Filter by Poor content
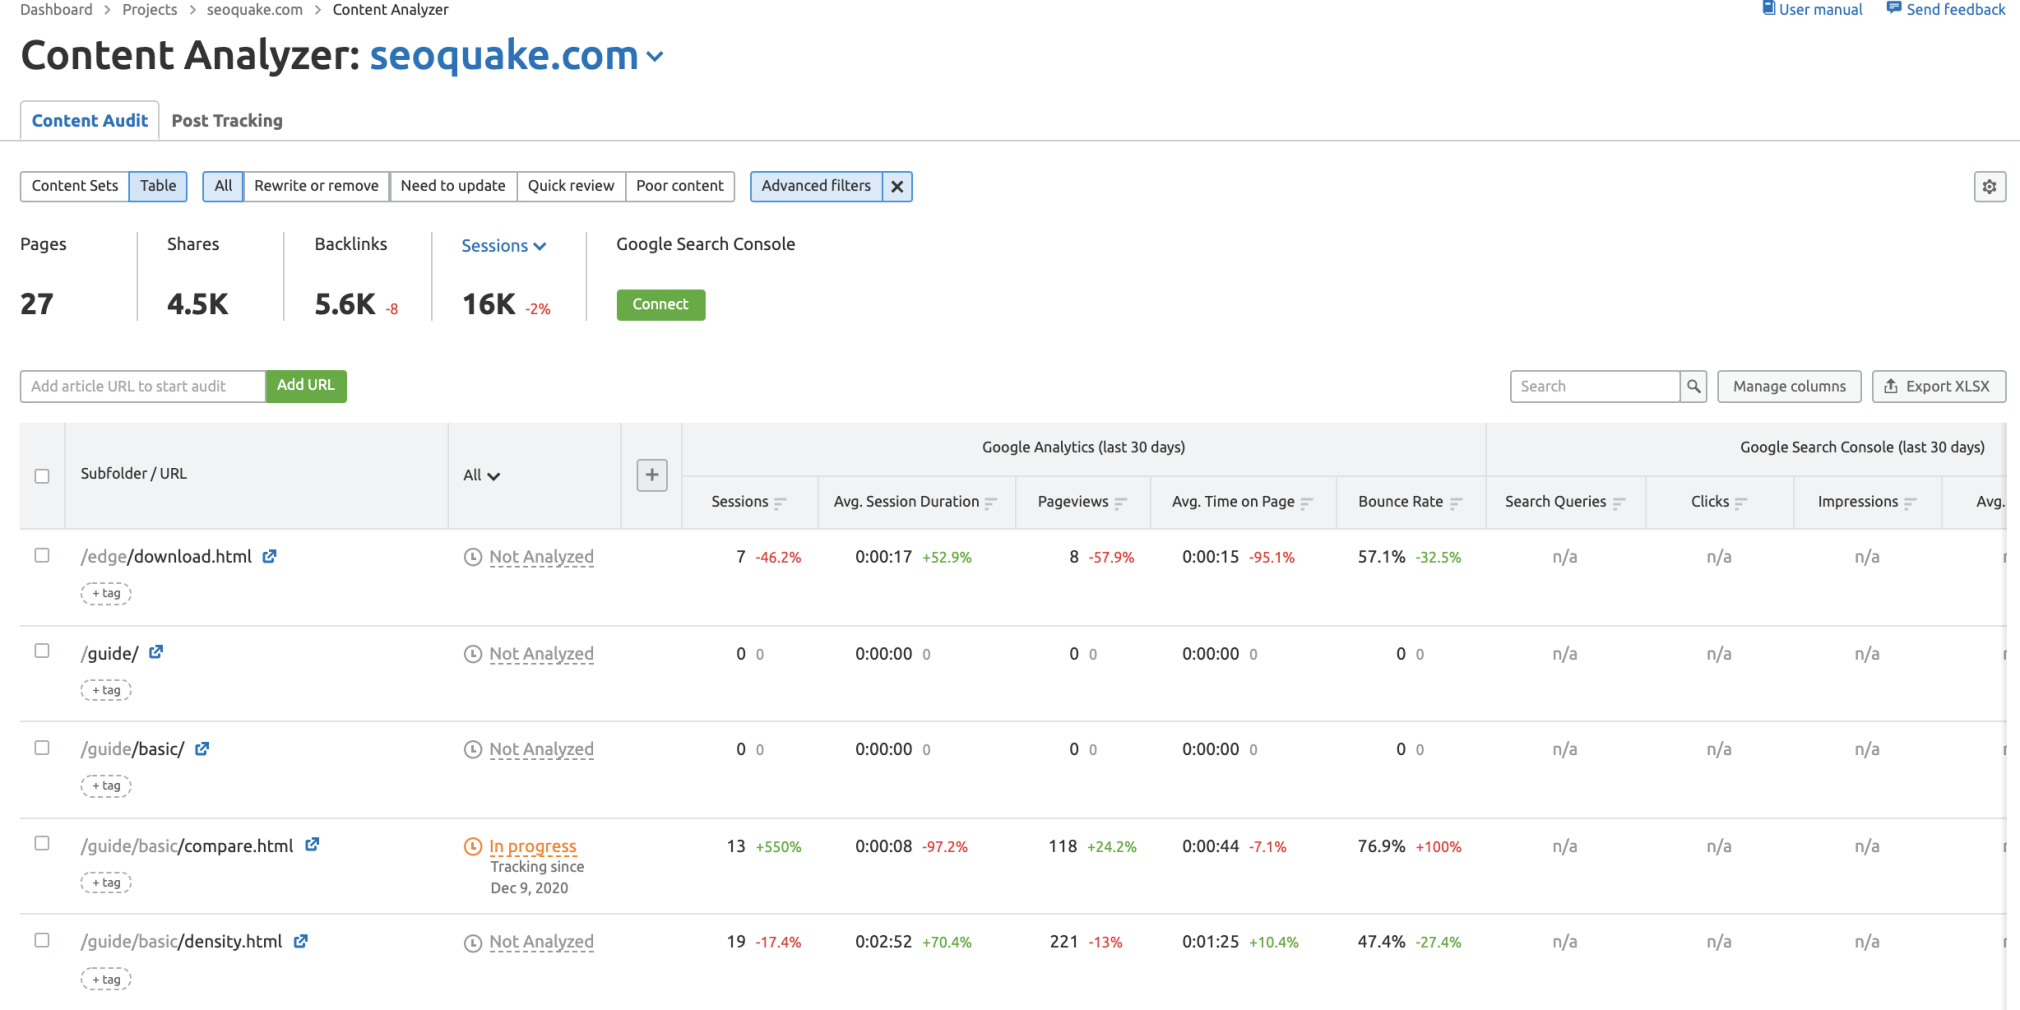Screen dimensions: 2020x1010 click(680, 186)
